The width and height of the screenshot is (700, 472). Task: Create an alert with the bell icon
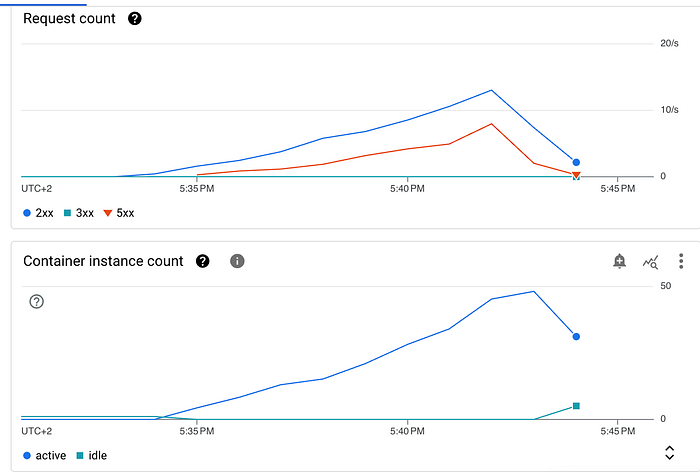point(619,261)
